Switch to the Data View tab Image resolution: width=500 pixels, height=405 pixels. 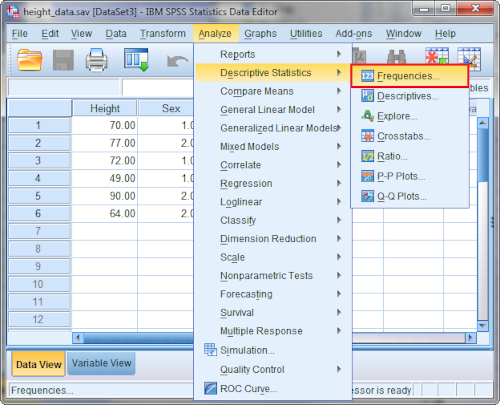39,364
